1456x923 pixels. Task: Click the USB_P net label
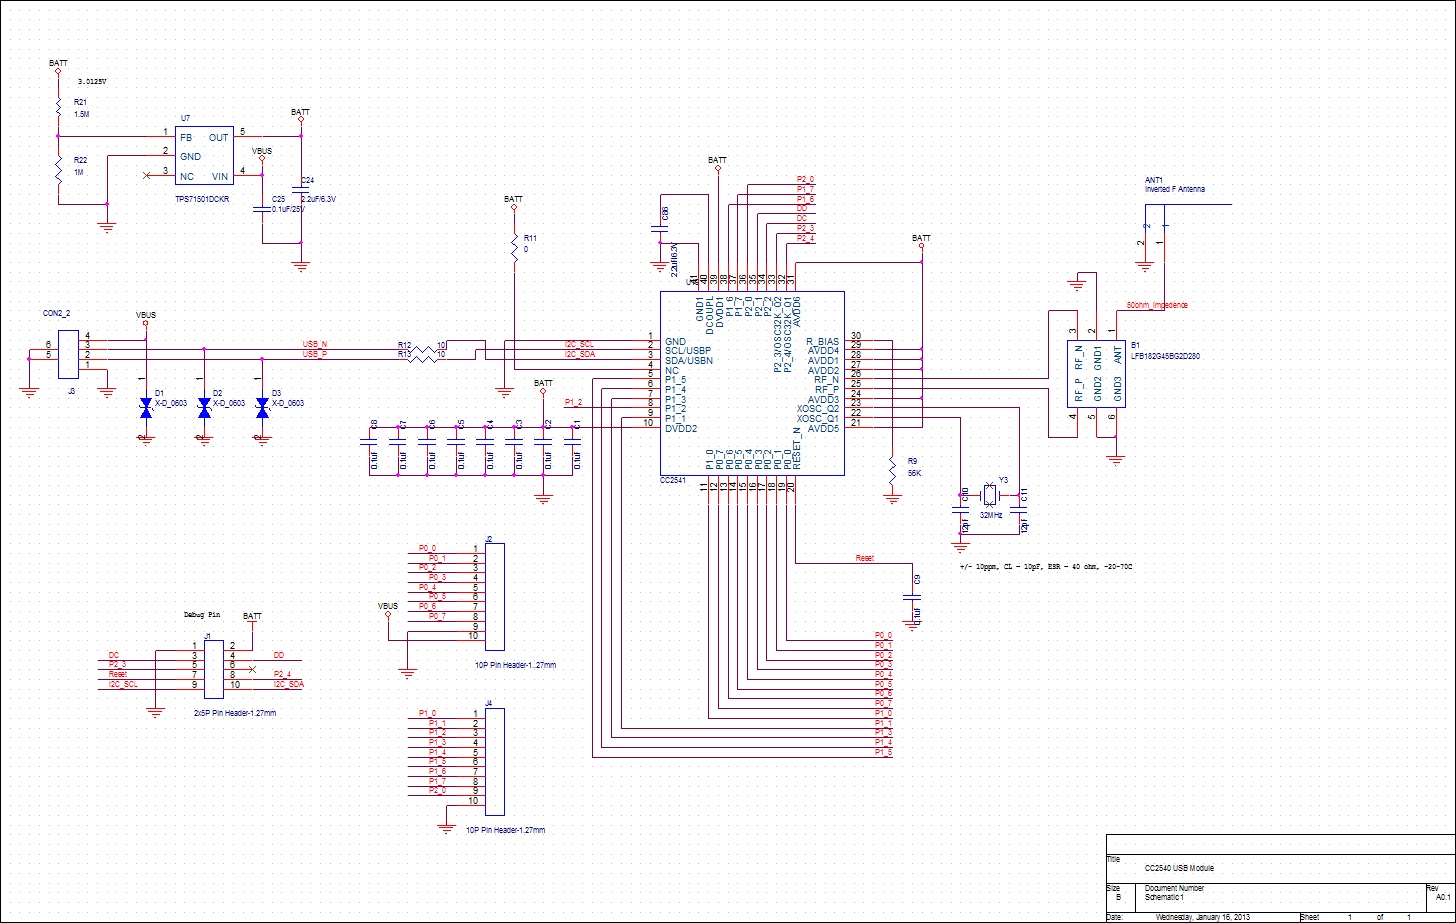tap(315, 353)
